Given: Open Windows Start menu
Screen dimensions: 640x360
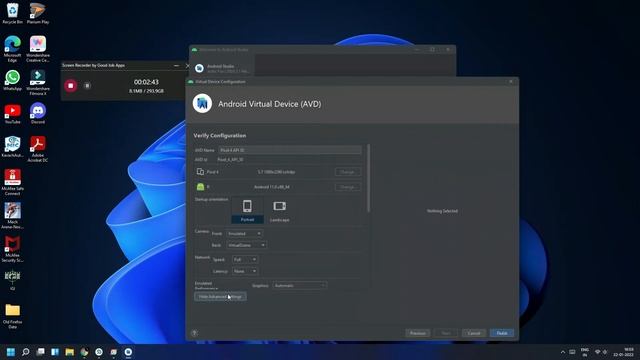Looking at the screenshot, I should tap(11, 352).
